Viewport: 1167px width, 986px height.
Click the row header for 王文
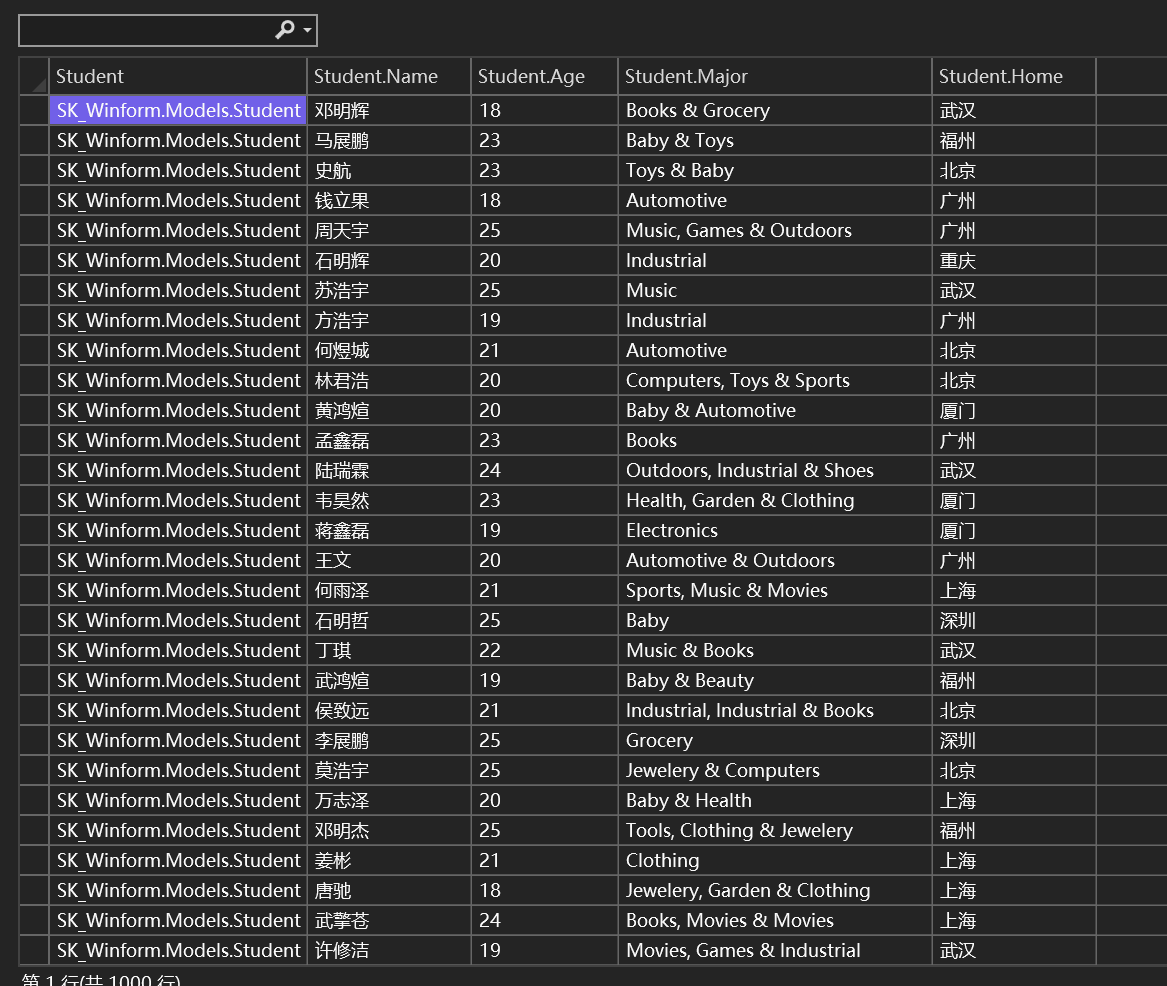pyautogui.click(x=33, y=560)
